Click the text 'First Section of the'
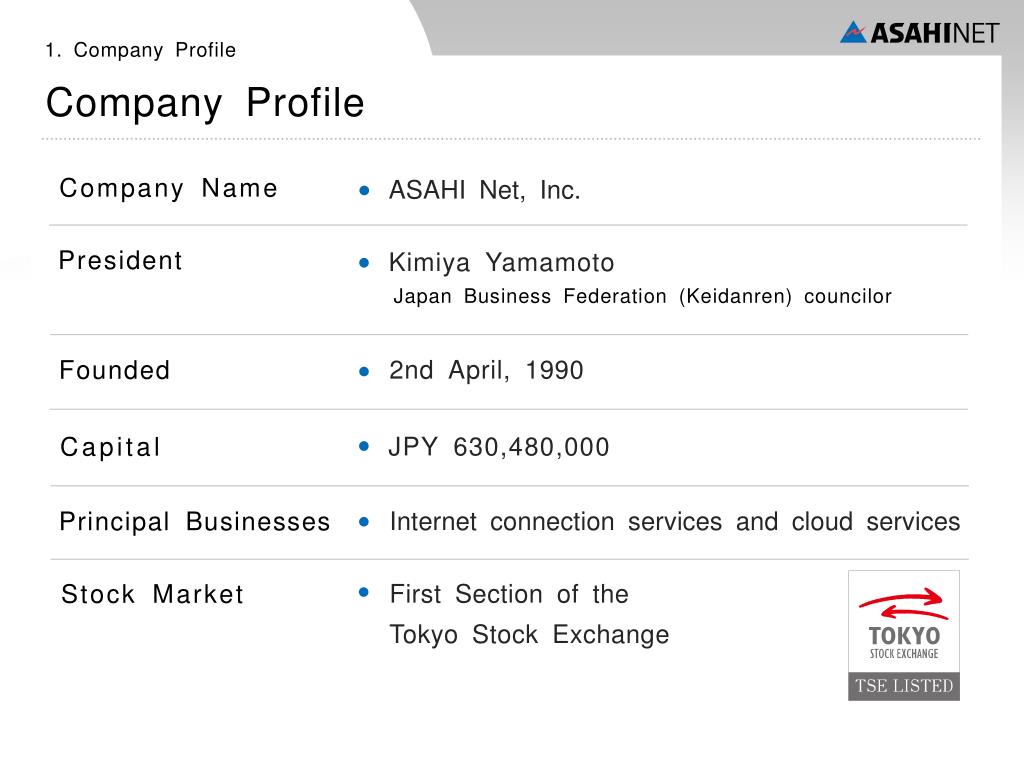1024x768 pixels. pos(509,594)
